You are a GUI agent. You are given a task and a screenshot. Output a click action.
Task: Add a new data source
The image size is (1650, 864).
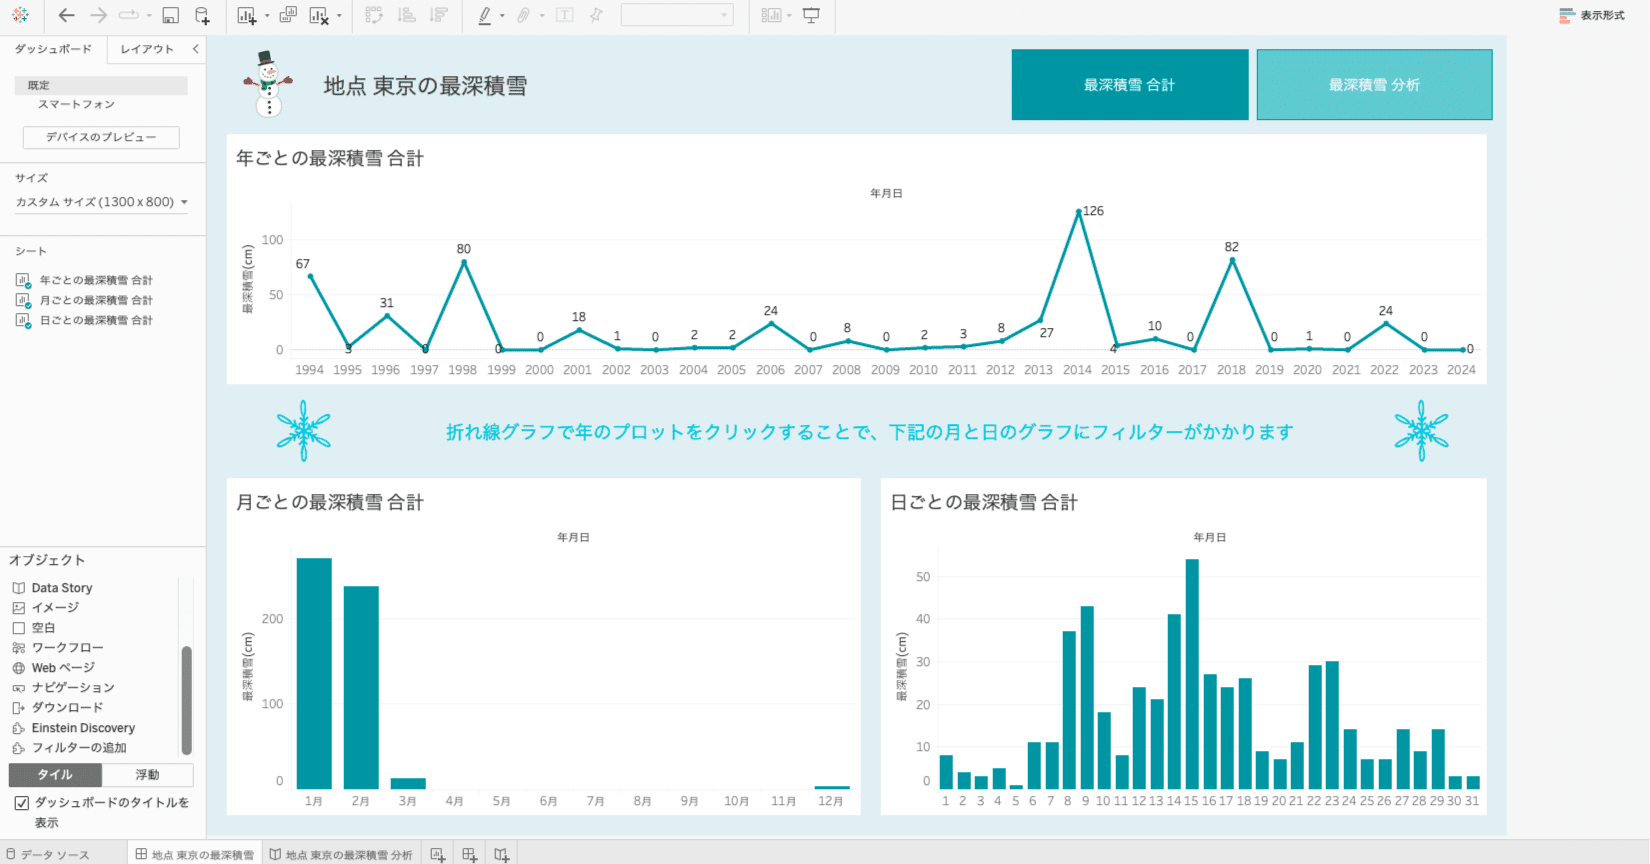[x=202, y=15]
